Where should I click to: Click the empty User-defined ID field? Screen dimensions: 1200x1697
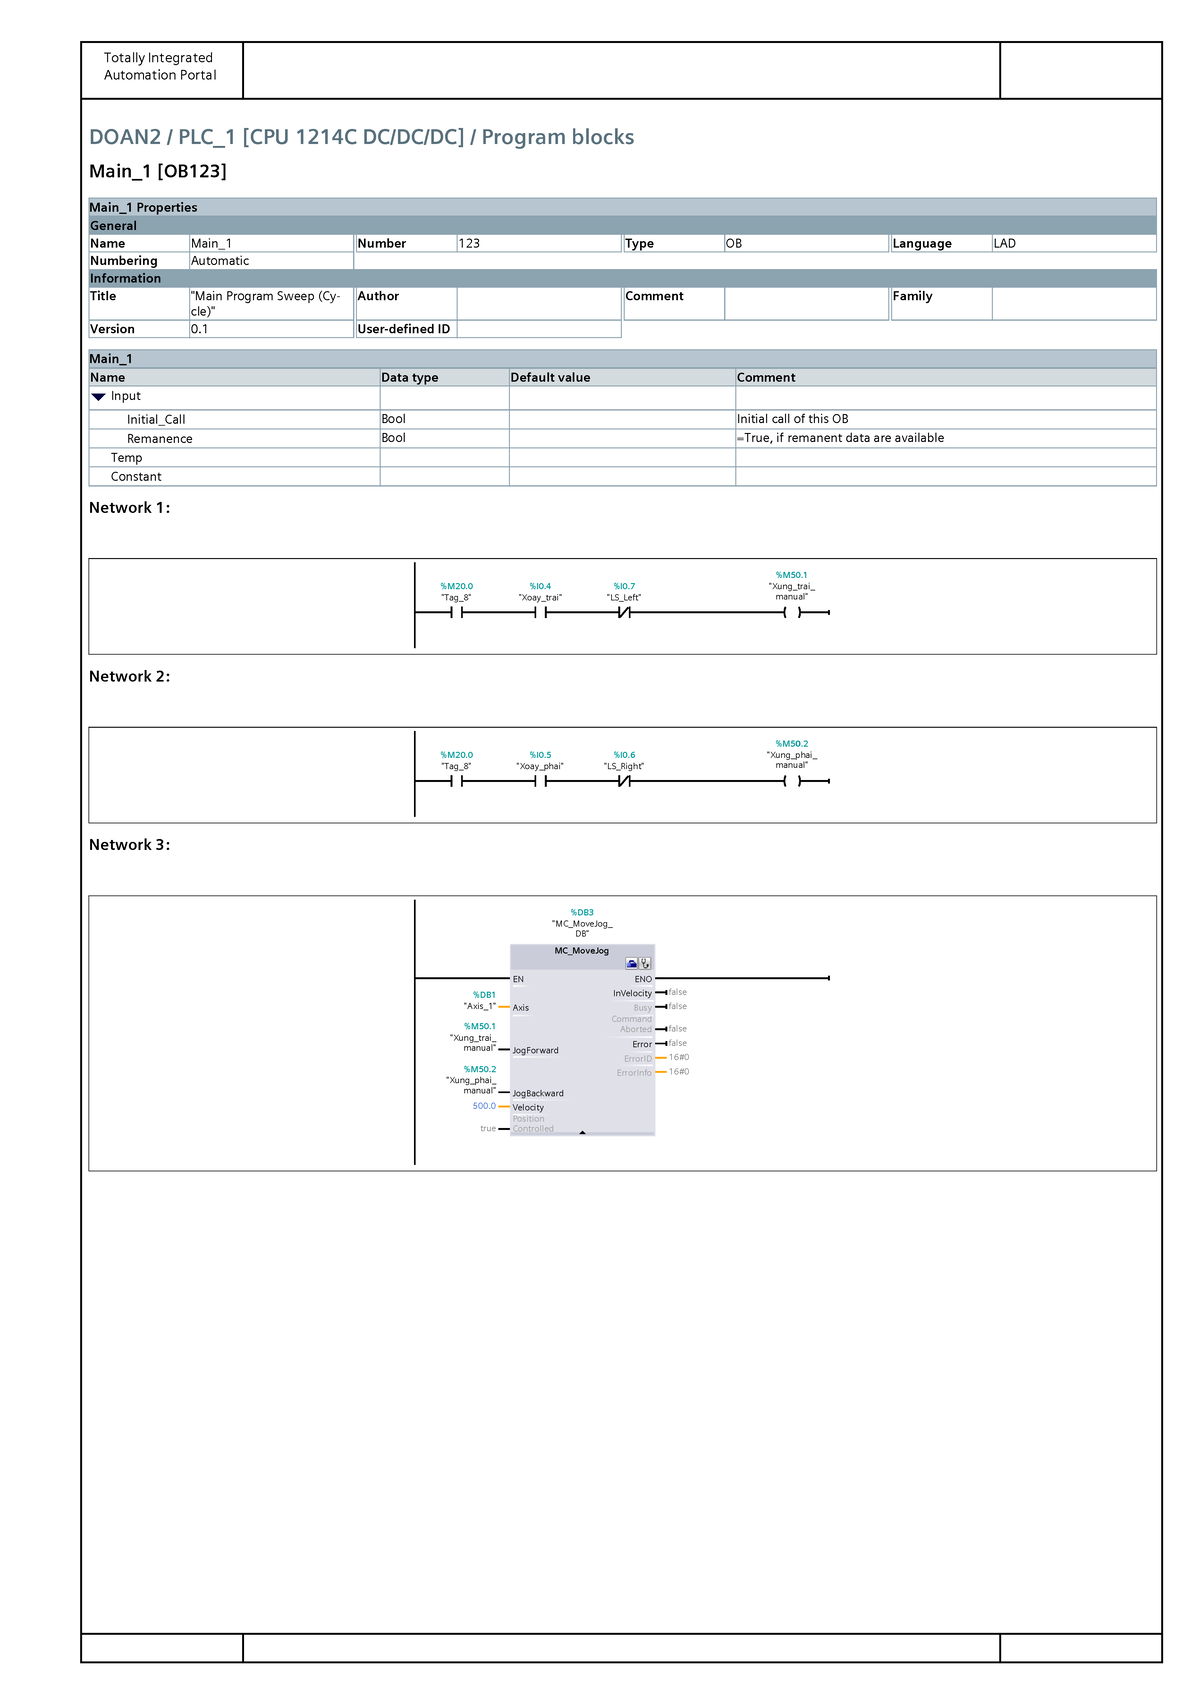(x=539, y=329)
